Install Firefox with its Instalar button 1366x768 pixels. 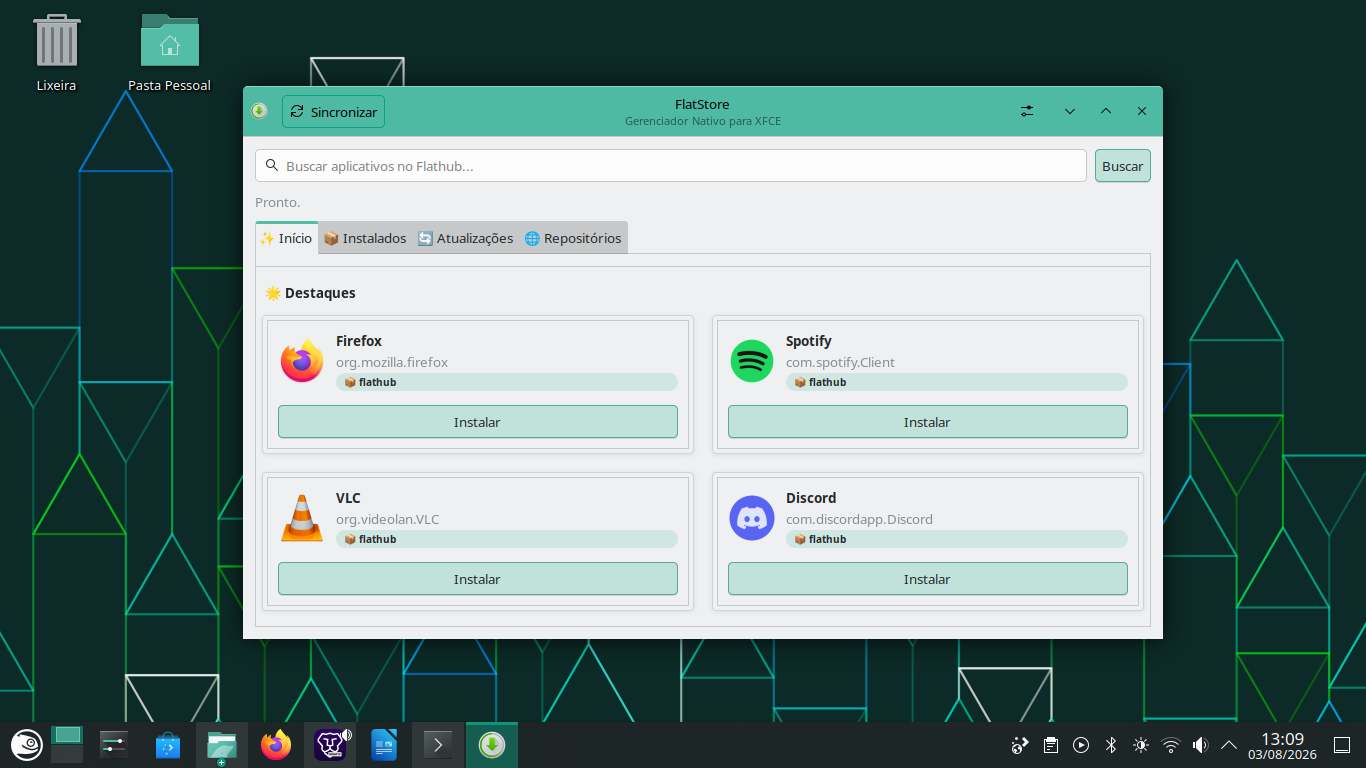[x=478, y=422]
